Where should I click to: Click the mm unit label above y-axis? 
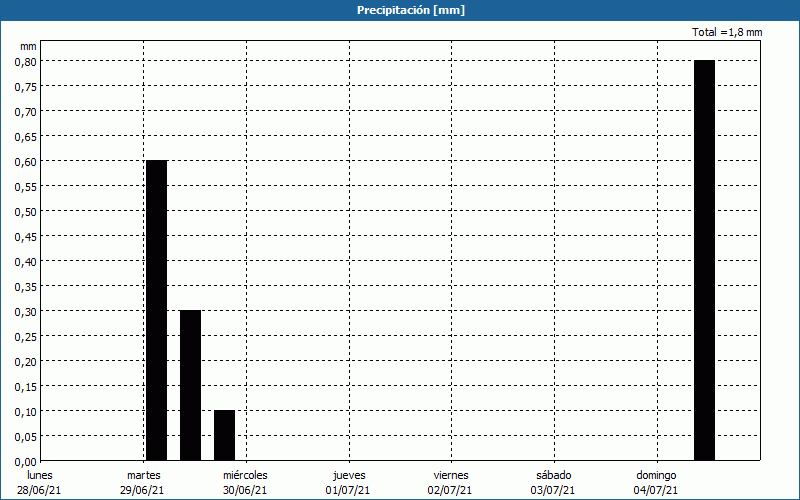click(x=28, y=46)
